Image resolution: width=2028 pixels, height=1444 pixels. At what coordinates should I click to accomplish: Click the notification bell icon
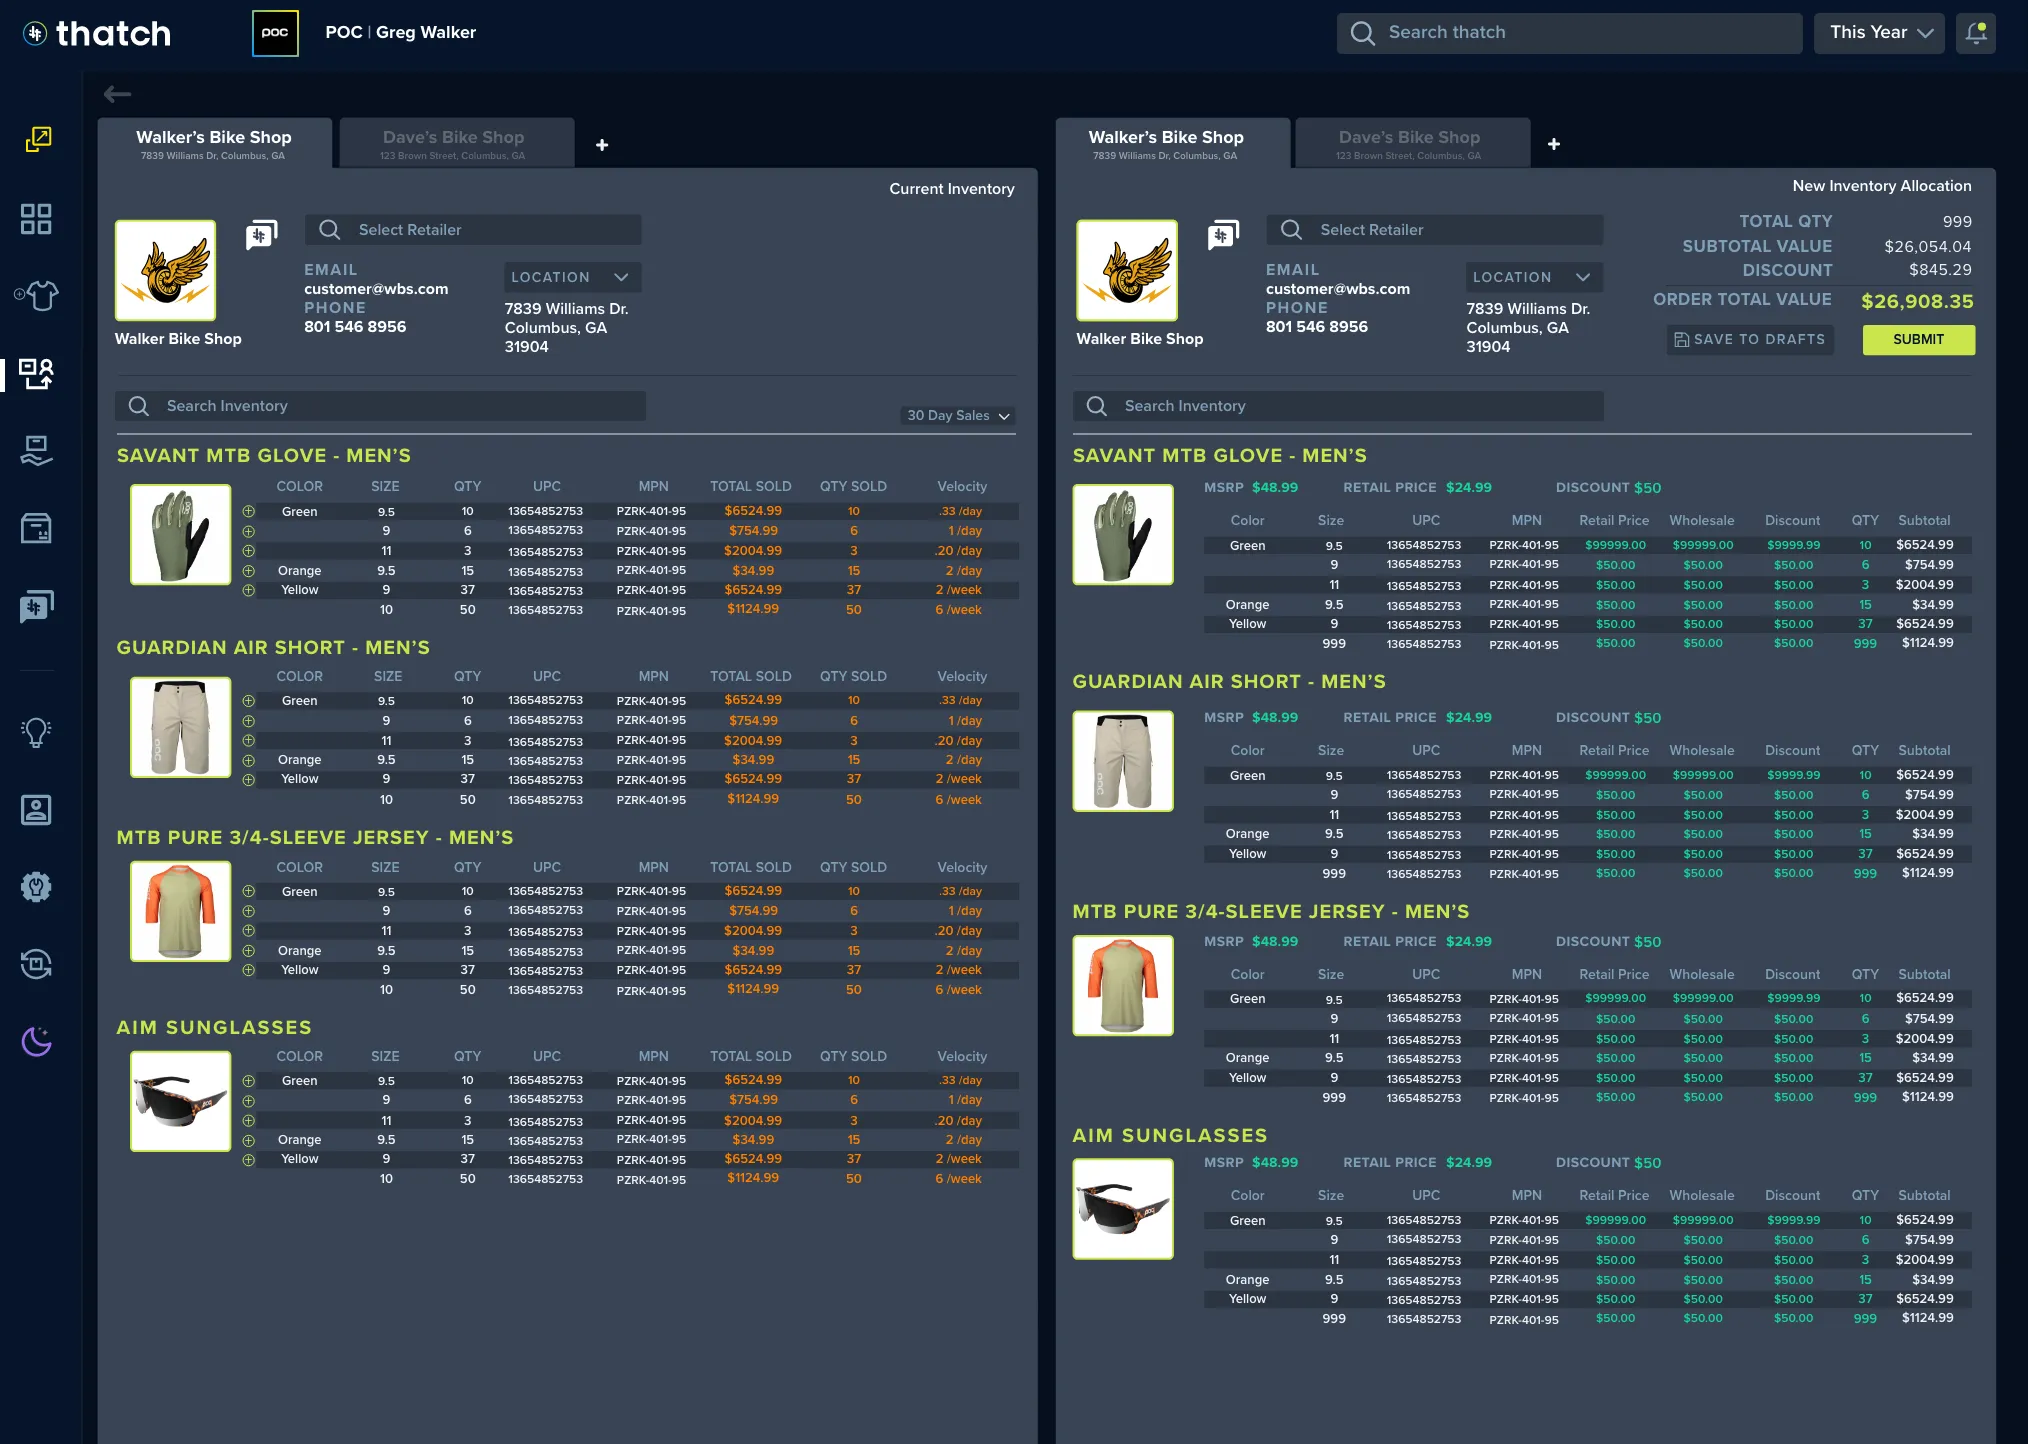pyautogui.click(x=1976, y=33)
